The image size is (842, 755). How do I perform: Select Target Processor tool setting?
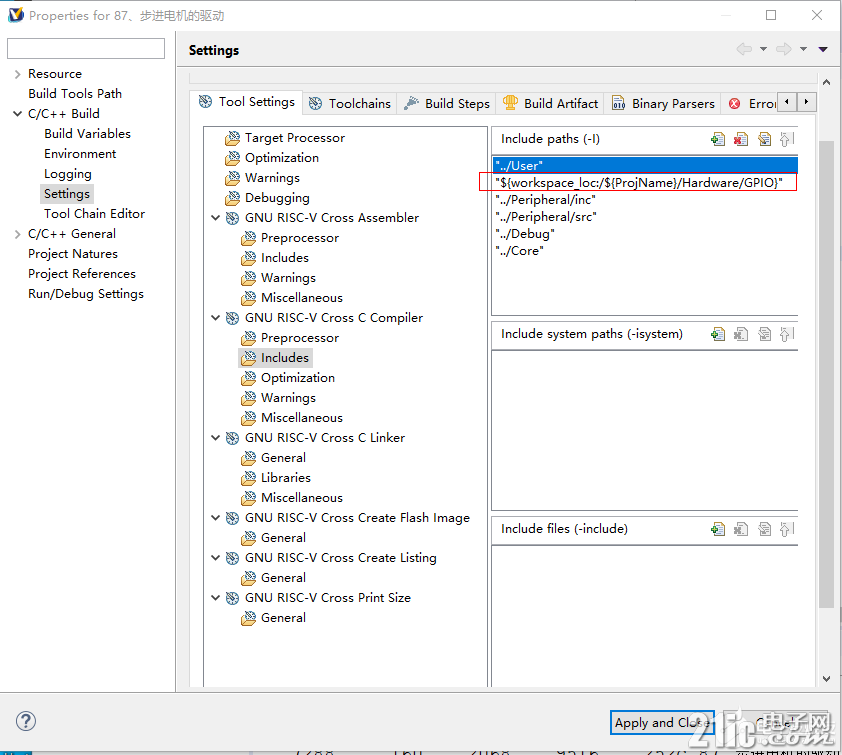pyautogui.click(x=295, y=138)
